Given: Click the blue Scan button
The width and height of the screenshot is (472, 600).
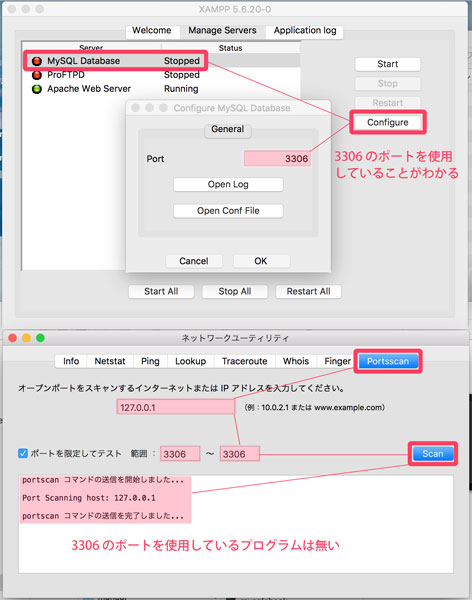Looking at the screenshot, I should 433,454.
